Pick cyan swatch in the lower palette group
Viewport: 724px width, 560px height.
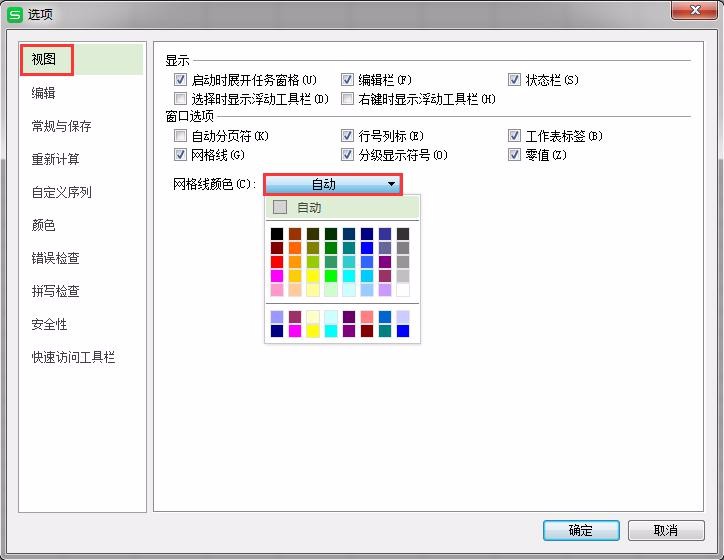(331, 331)
